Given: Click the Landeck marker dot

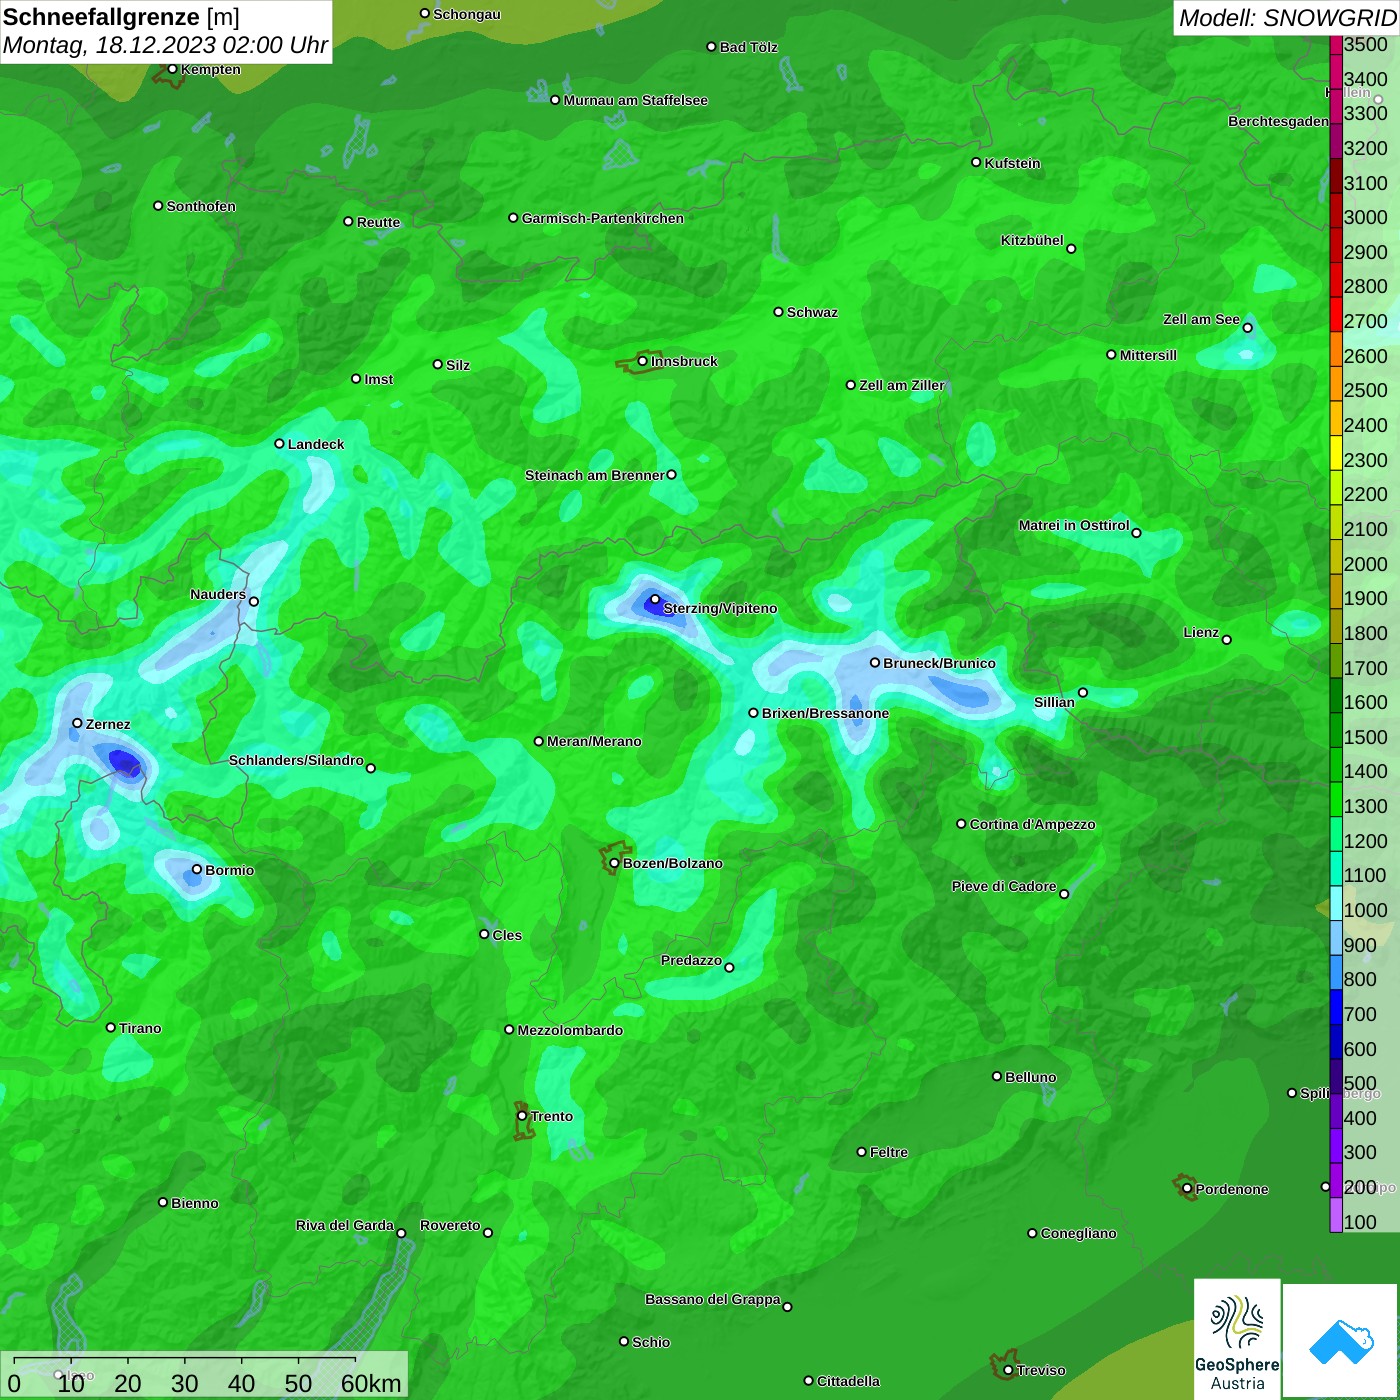Looking at the screenshot, I should point(279,443).
